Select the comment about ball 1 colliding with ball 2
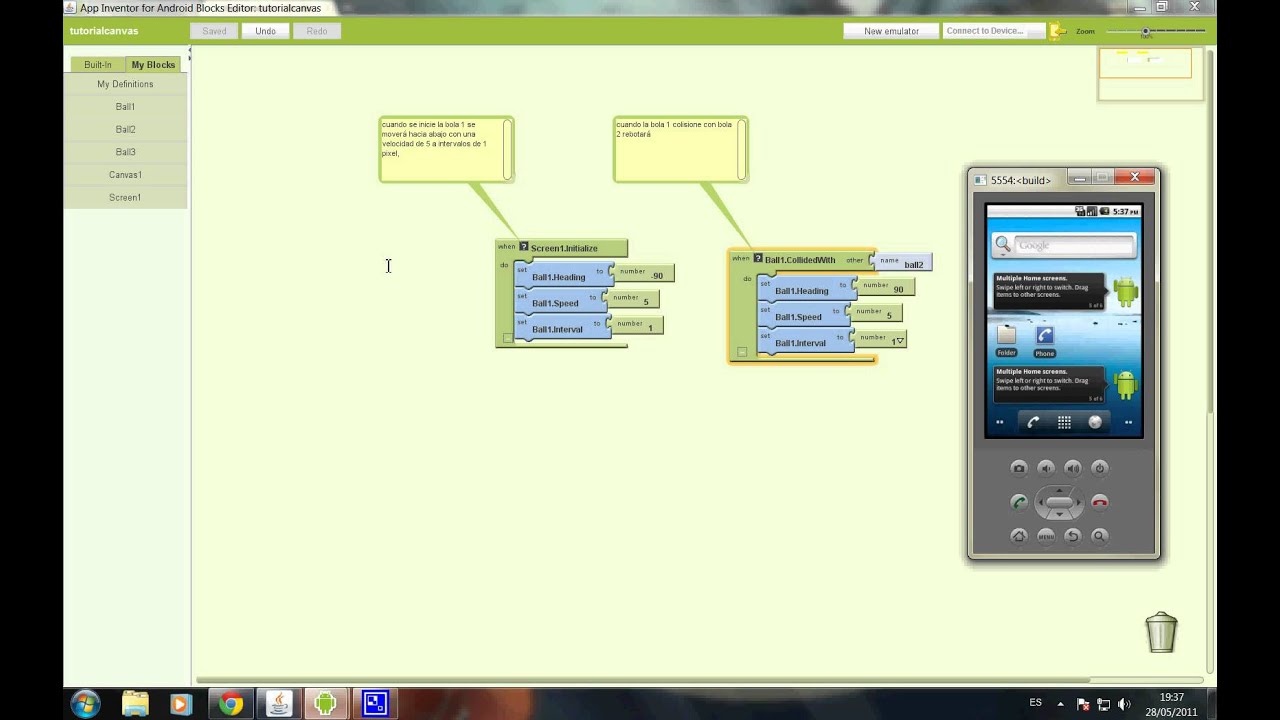Viewport: 1280px width, 720px height. 680,149
